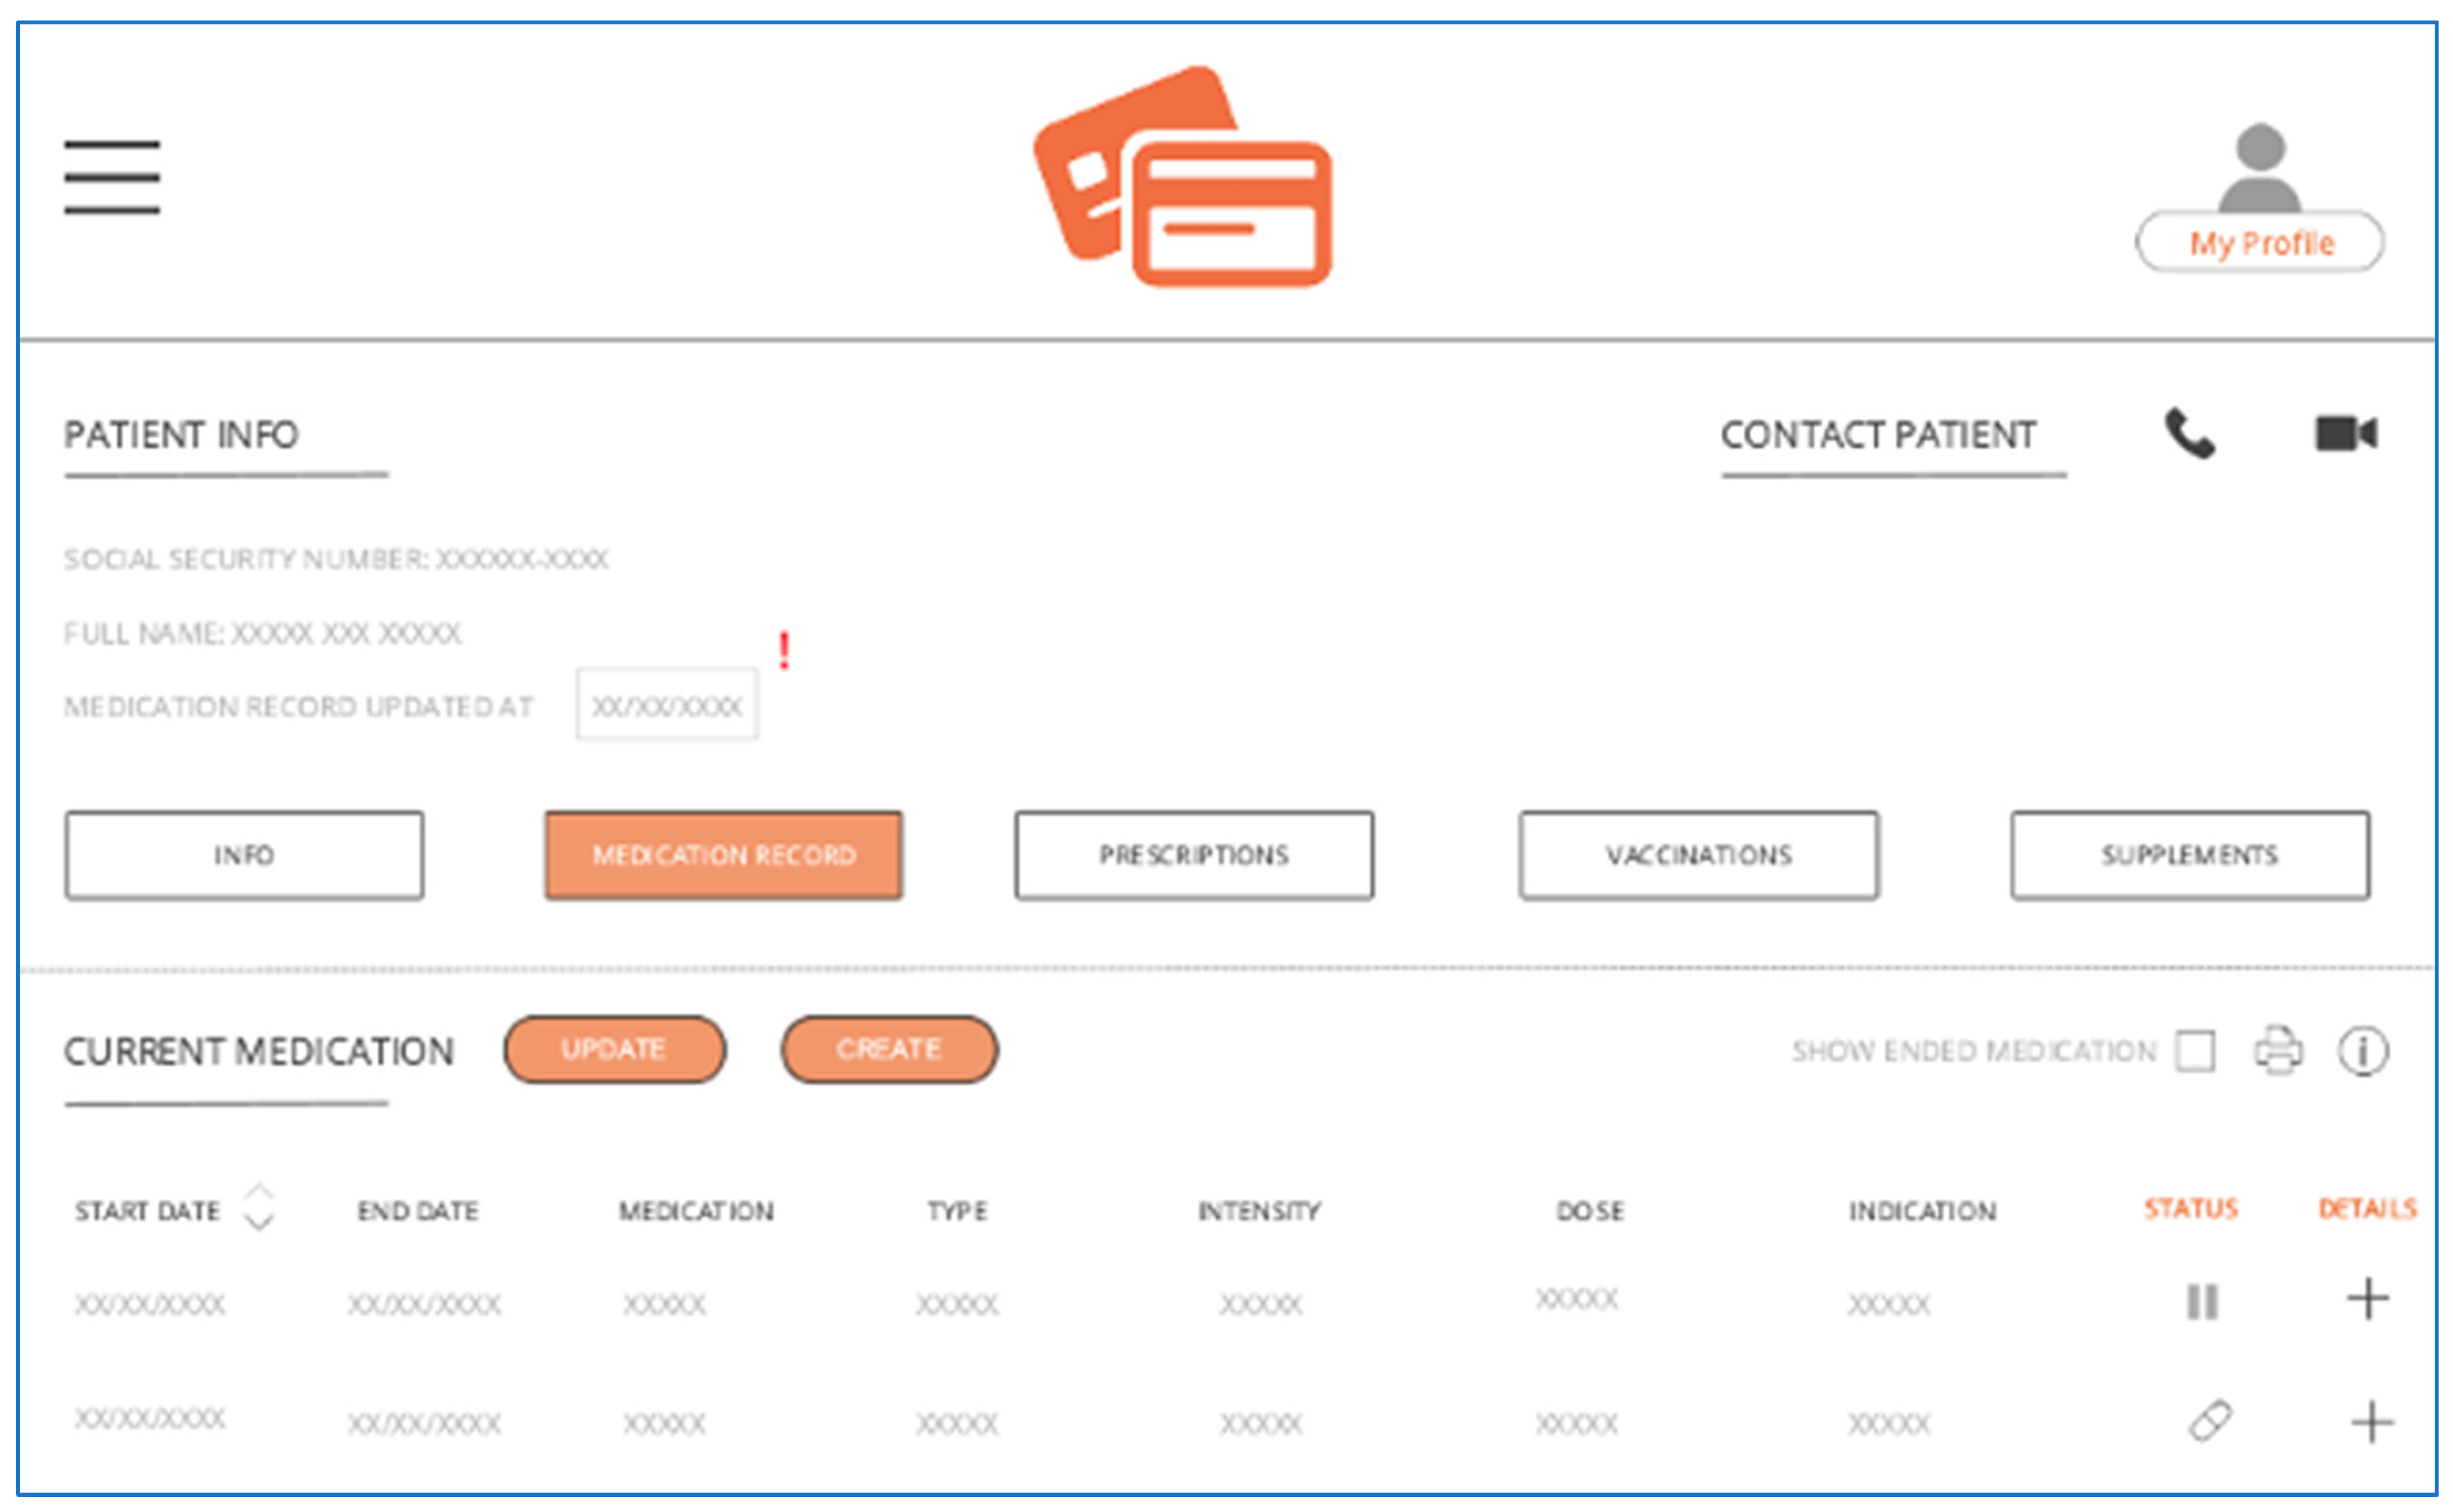Viewport: 2453px width, 1512px height.
Task: Click the CREATE button
Action: point(888,1049)
